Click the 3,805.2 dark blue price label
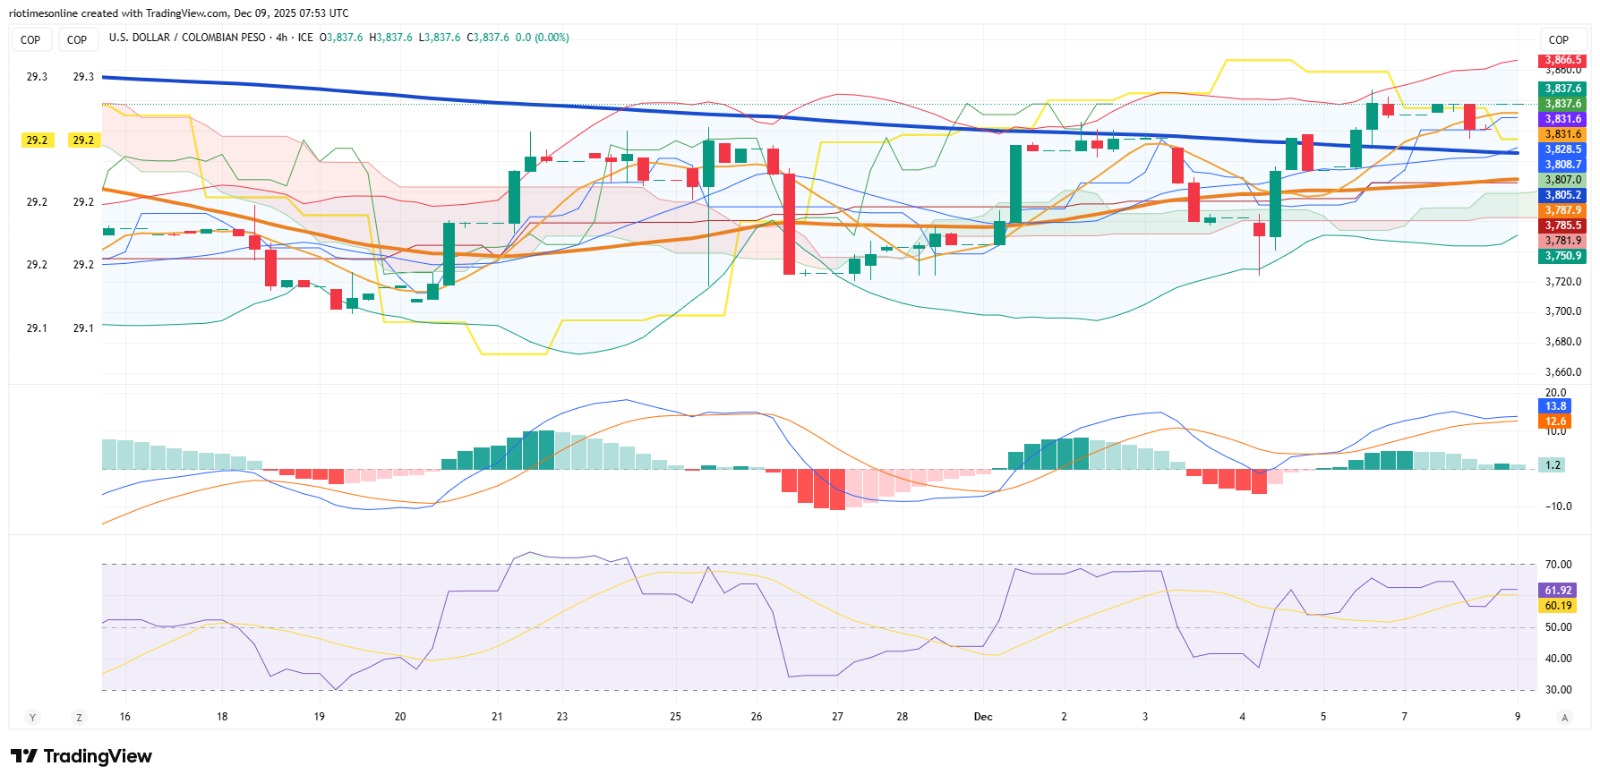 coord(1563,195)
